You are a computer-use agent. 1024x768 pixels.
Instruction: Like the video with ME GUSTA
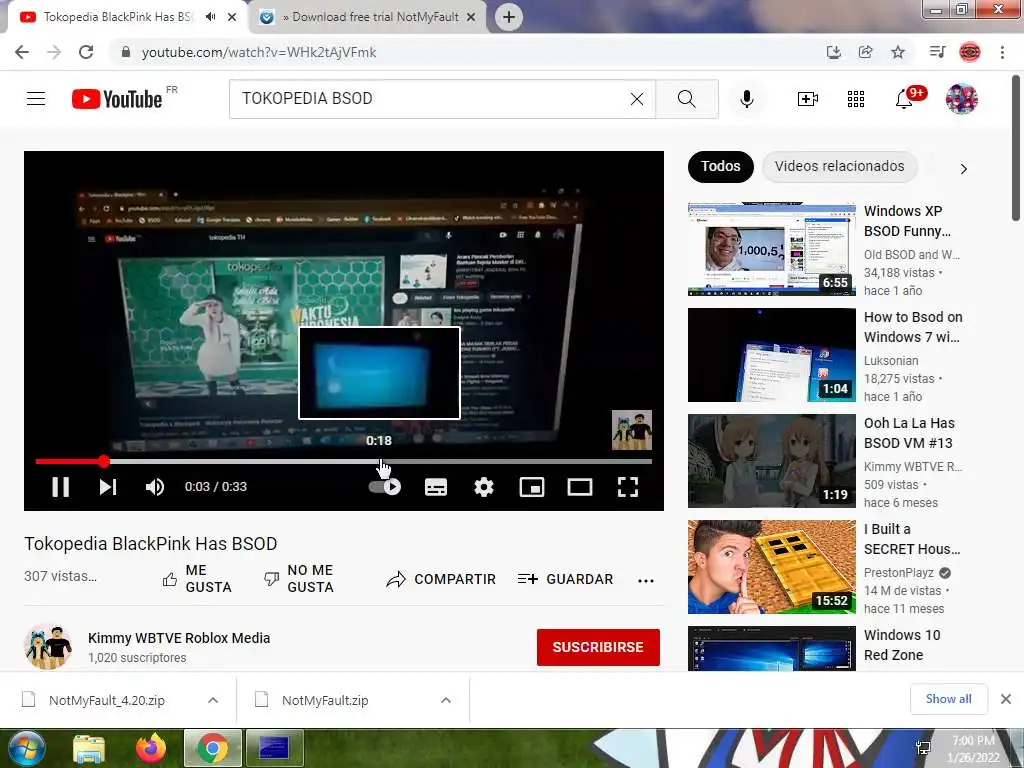tap(197, 579)
